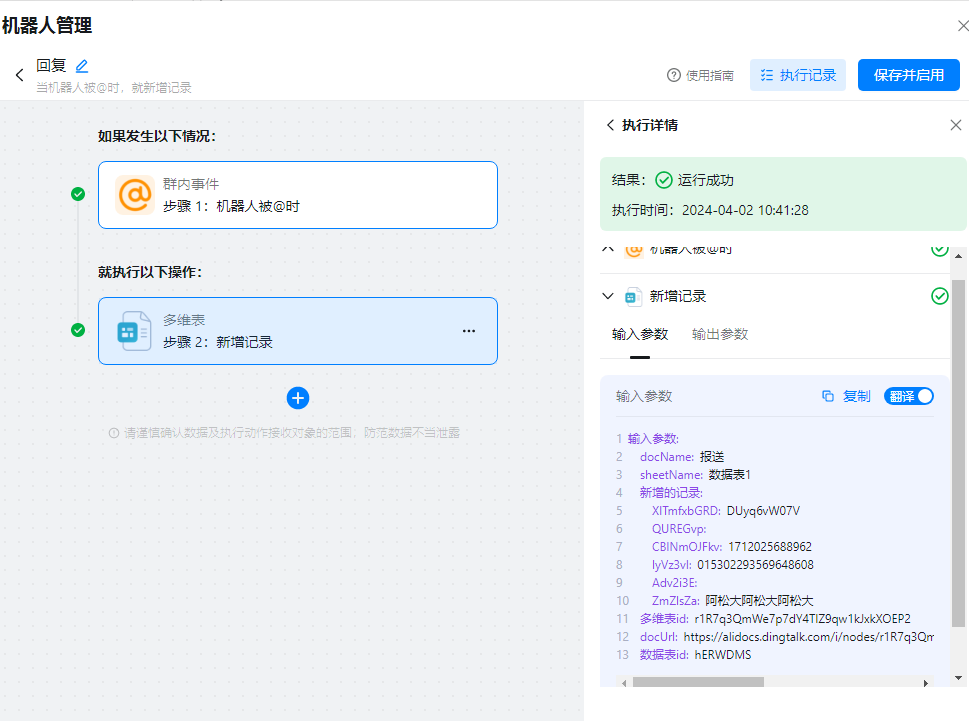Viewport: 969px width, 721px height.
Task: Click the orange @ trigger icon
Action: point(135,195)
